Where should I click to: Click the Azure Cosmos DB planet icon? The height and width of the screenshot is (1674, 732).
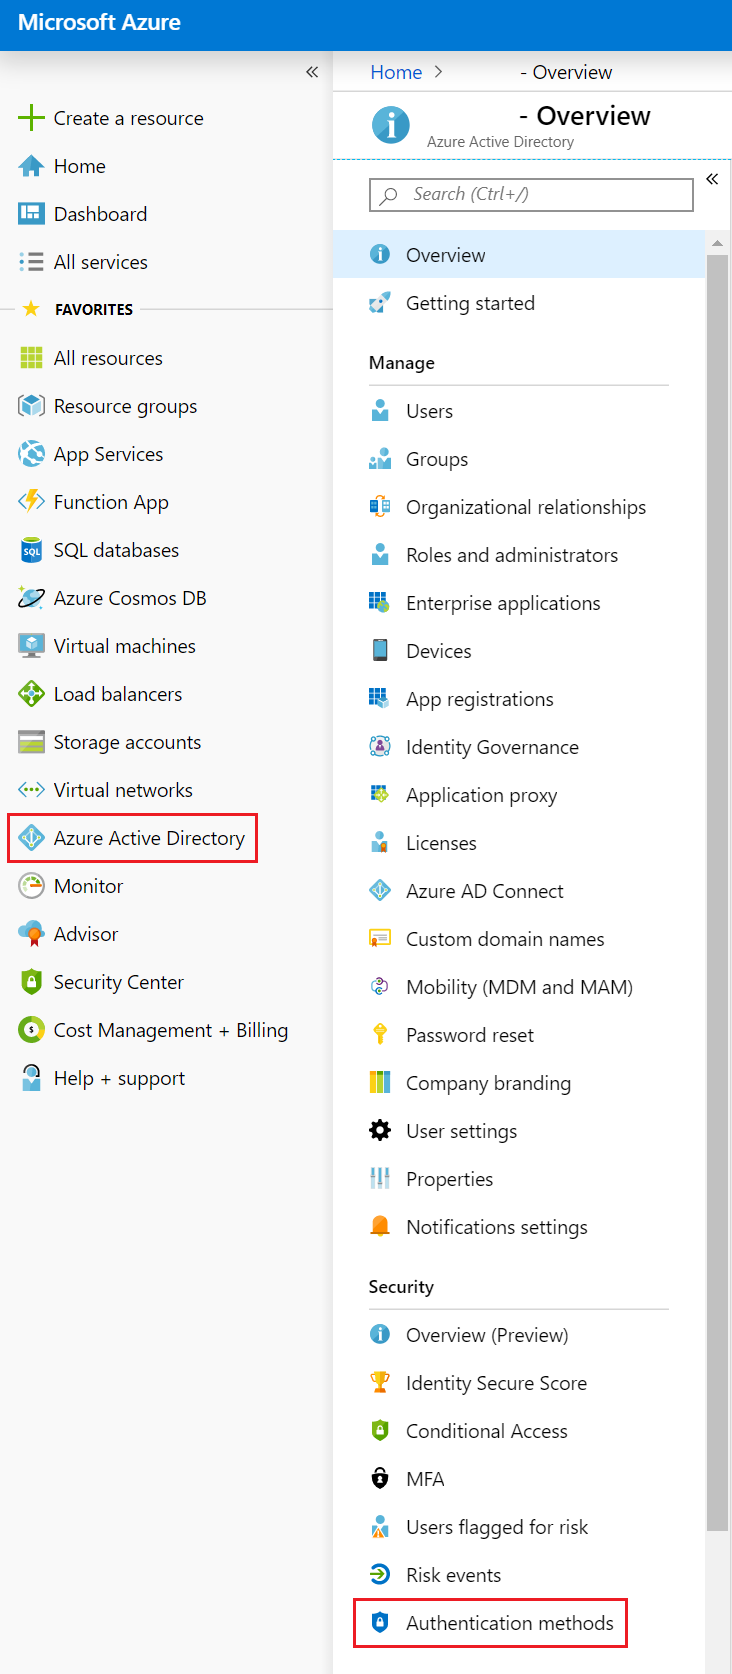[32, 598]
